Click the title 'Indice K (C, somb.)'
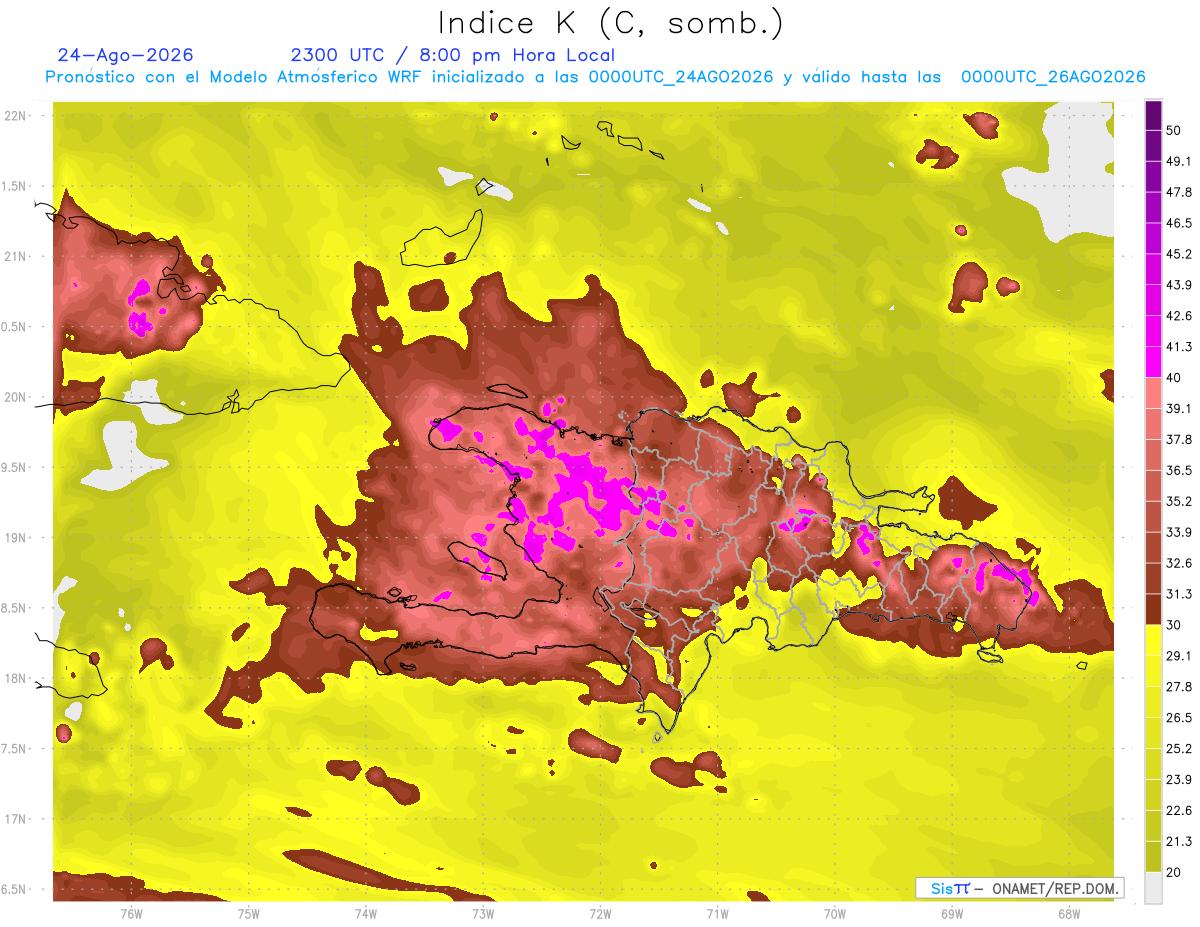Screen dimensions: 1200x927 (x=610, y=22)
